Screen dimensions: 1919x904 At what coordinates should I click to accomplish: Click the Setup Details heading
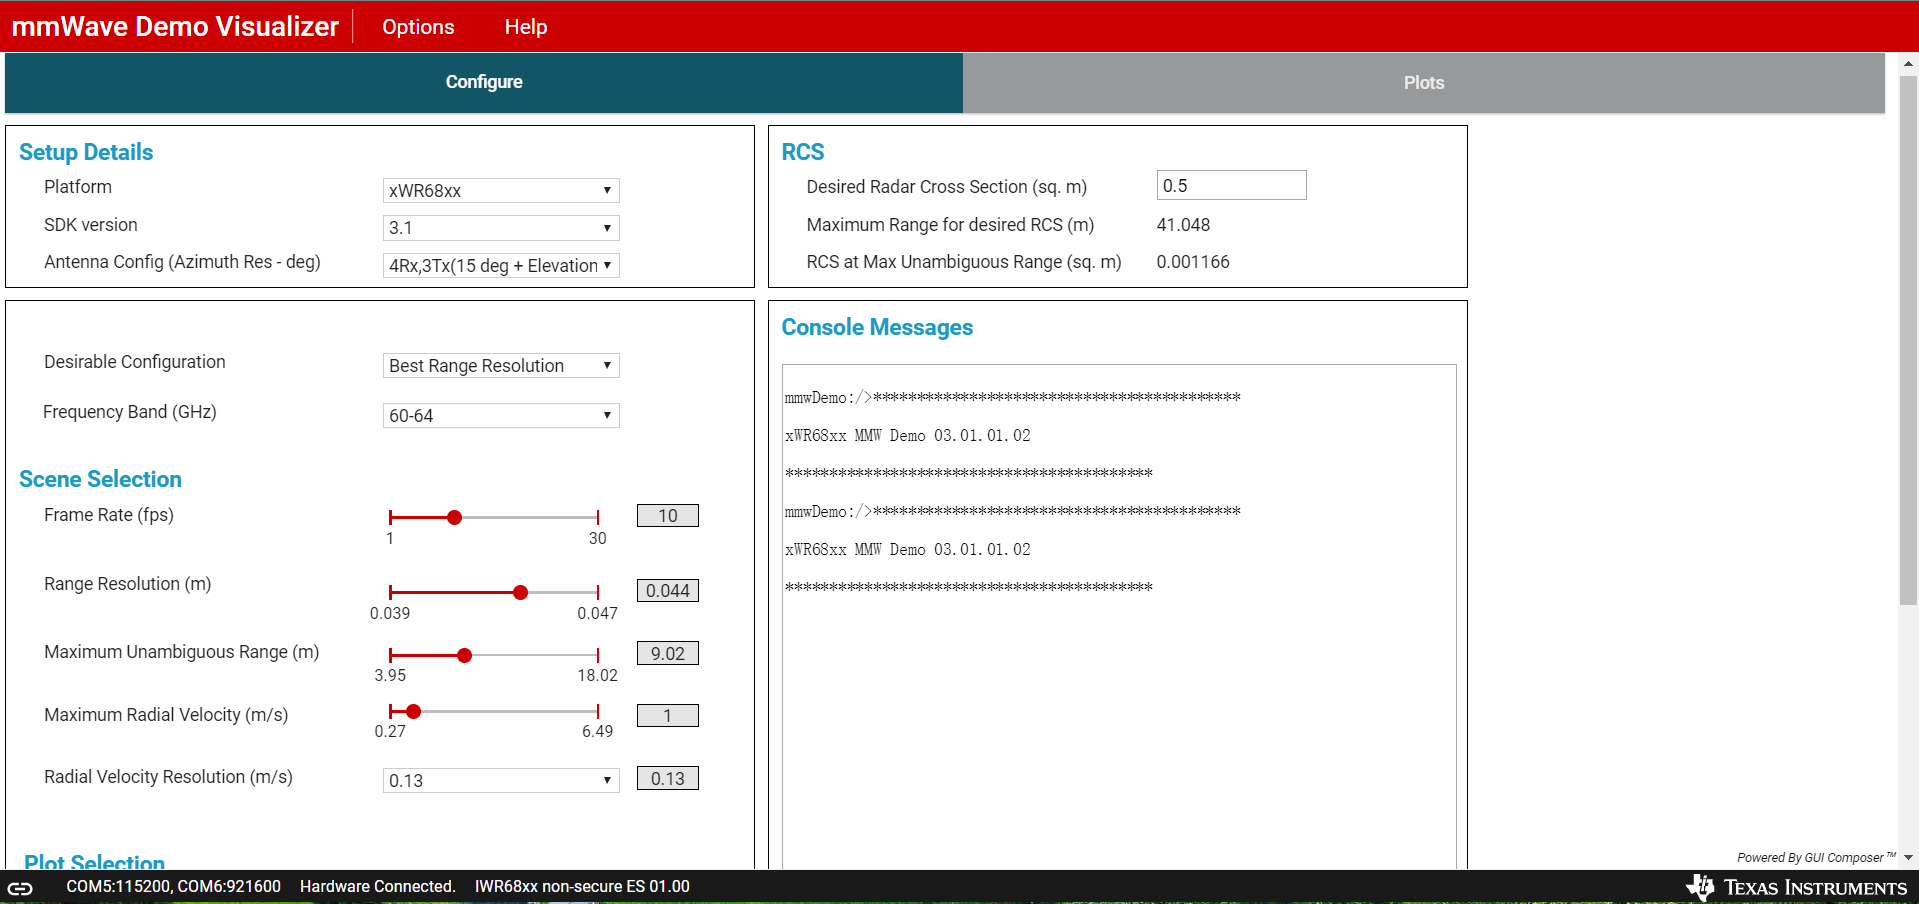click(x=86, y=152)
